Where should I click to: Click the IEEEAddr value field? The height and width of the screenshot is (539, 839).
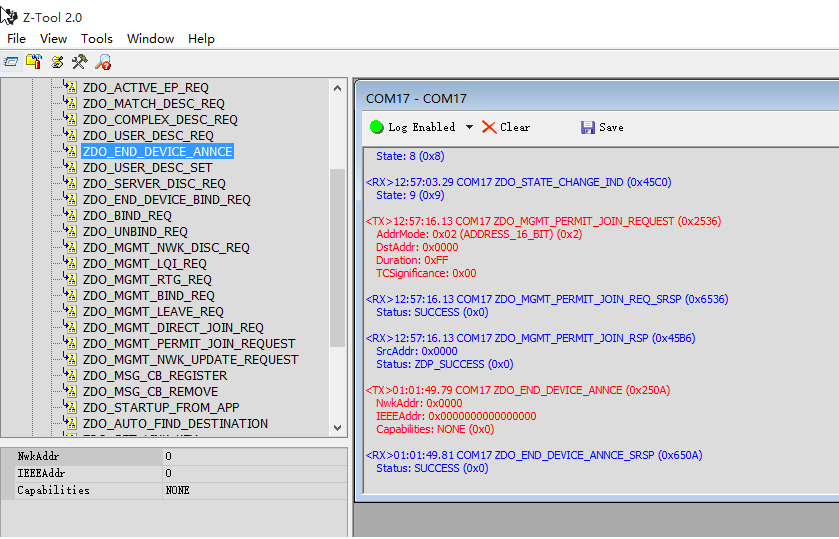[255, 473]
